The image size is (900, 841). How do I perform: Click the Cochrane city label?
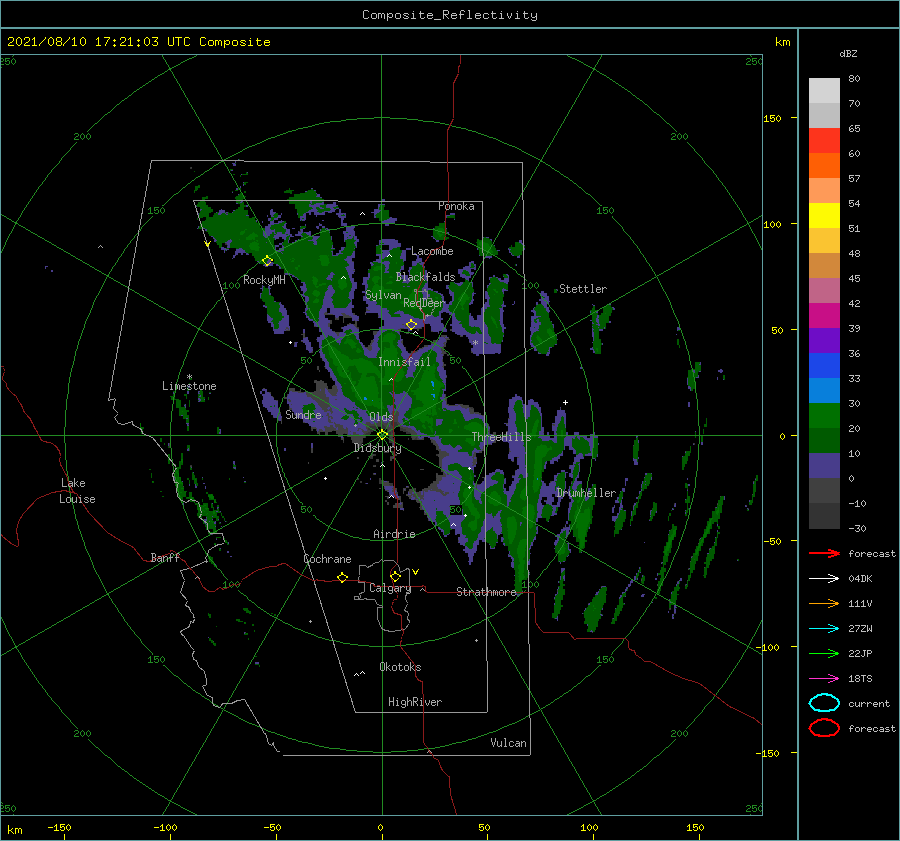tap(327, 559)
